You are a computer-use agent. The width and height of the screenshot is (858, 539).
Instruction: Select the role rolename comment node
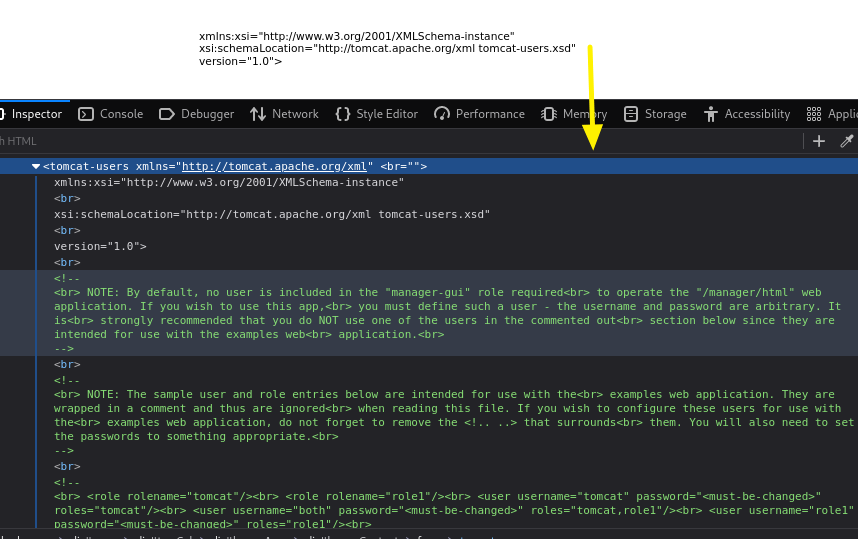[x=454, y=503]
